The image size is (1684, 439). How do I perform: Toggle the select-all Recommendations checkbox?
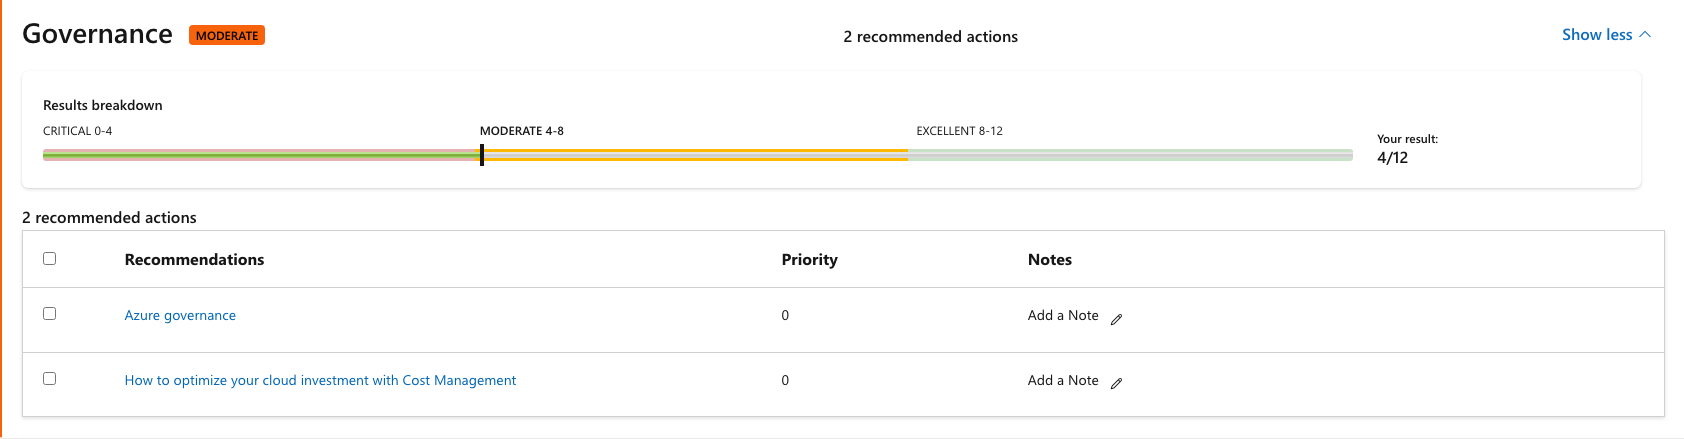(x=49, y=258)
